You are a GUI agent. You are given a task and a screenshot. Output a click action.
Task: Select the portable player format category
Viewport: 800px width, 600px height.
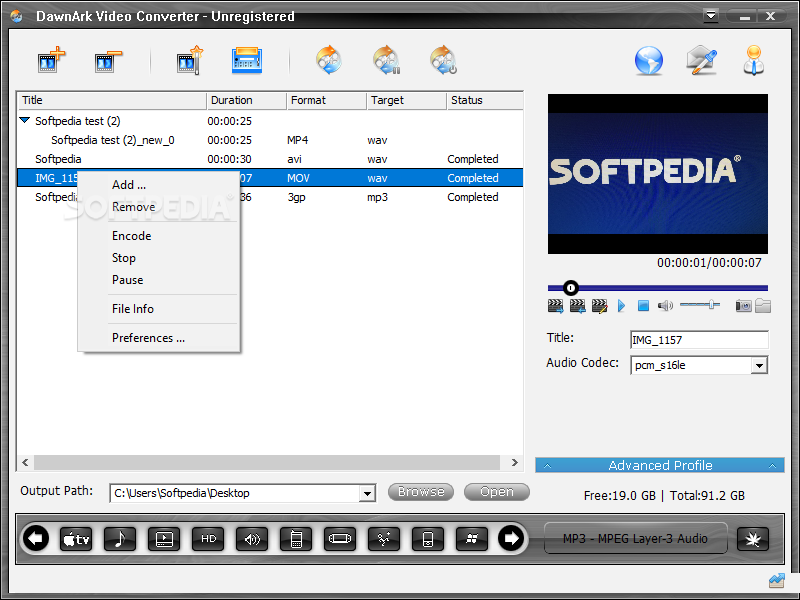428,539
